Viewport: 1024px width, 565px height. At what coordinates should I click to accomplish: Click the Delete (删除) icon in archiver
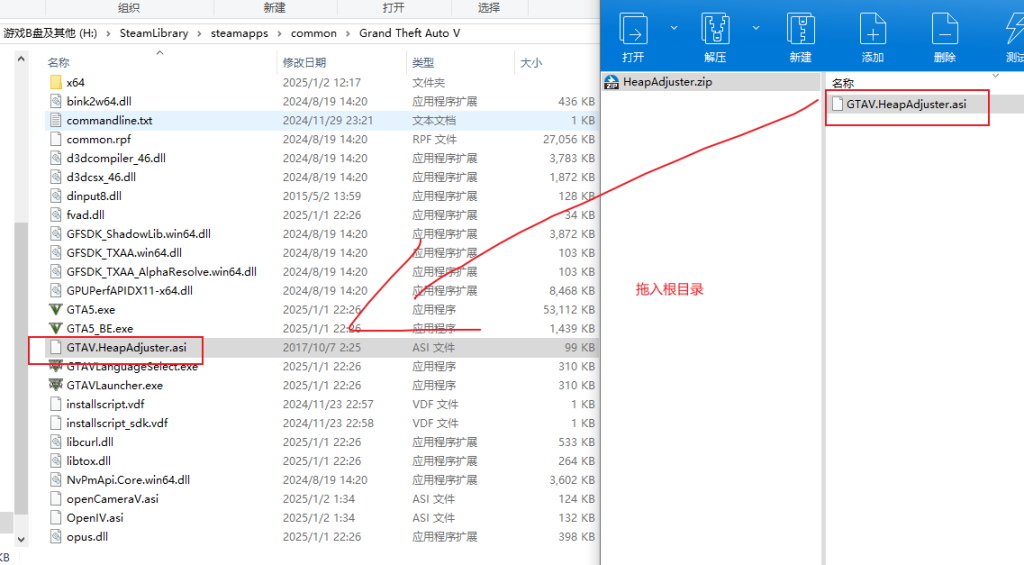click(x=944, y=29)
